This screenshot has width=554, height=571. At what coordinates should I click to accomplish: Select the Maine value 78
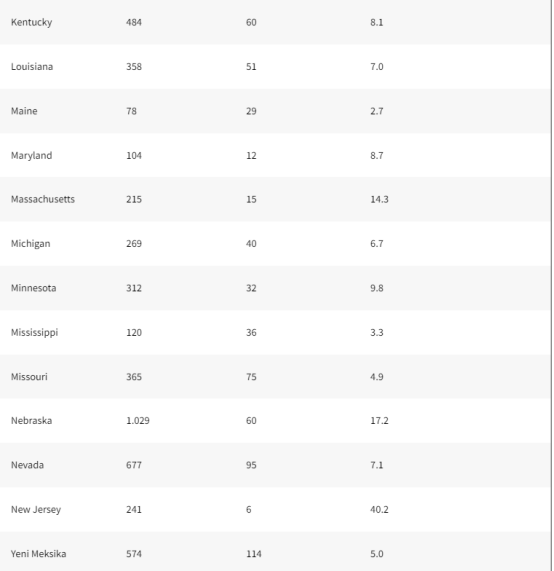click(x=131, y=111)
